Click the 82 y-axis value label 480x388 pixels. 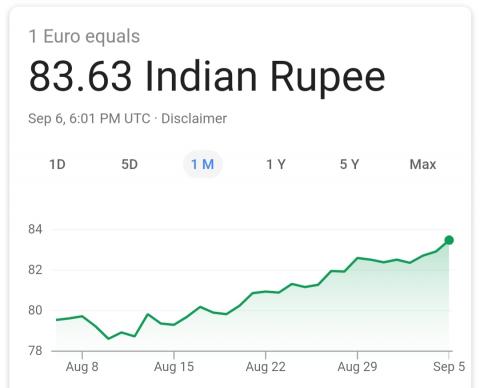(35, 270)
